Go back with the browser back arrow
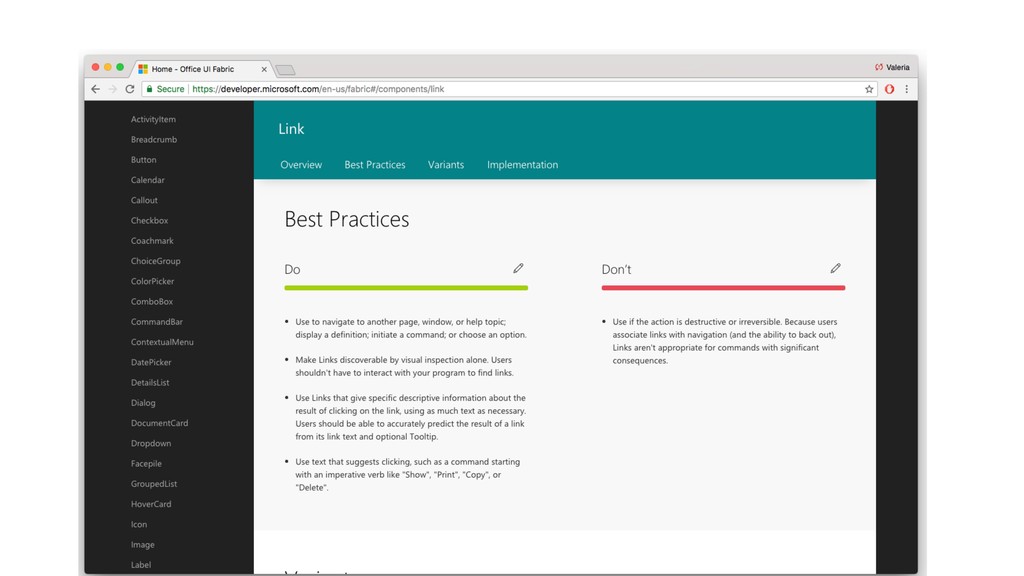 coord(96,89)
